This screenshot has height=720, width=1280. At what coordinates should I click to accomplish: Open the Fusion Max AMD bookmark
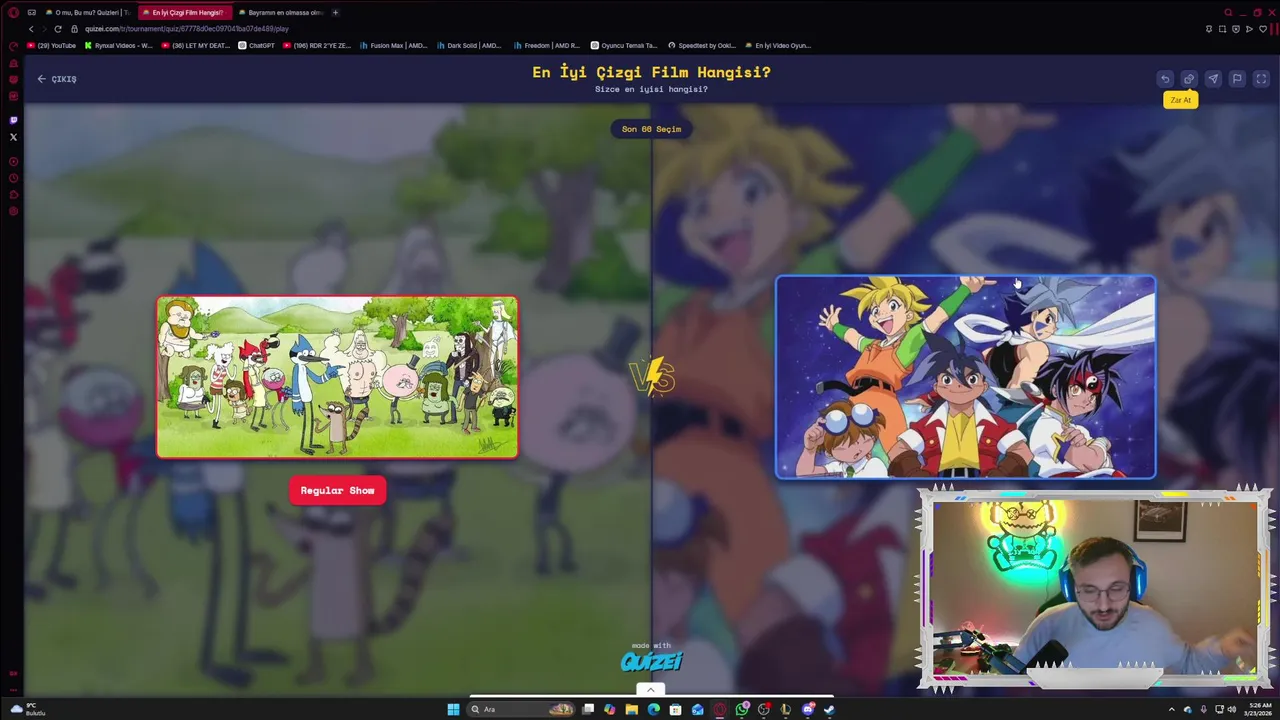(x=393, y=45)
